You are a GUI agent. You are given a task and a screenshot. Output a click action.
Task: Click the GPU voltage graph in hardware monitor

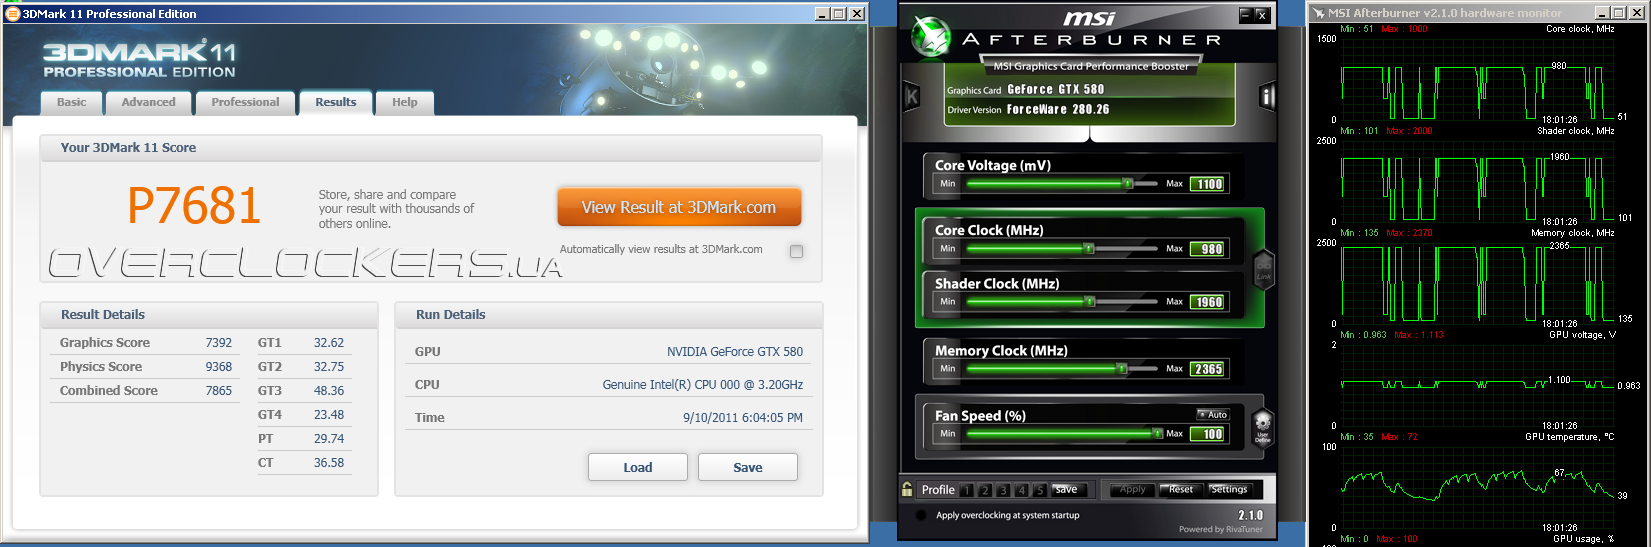(x=1478, y=384)
